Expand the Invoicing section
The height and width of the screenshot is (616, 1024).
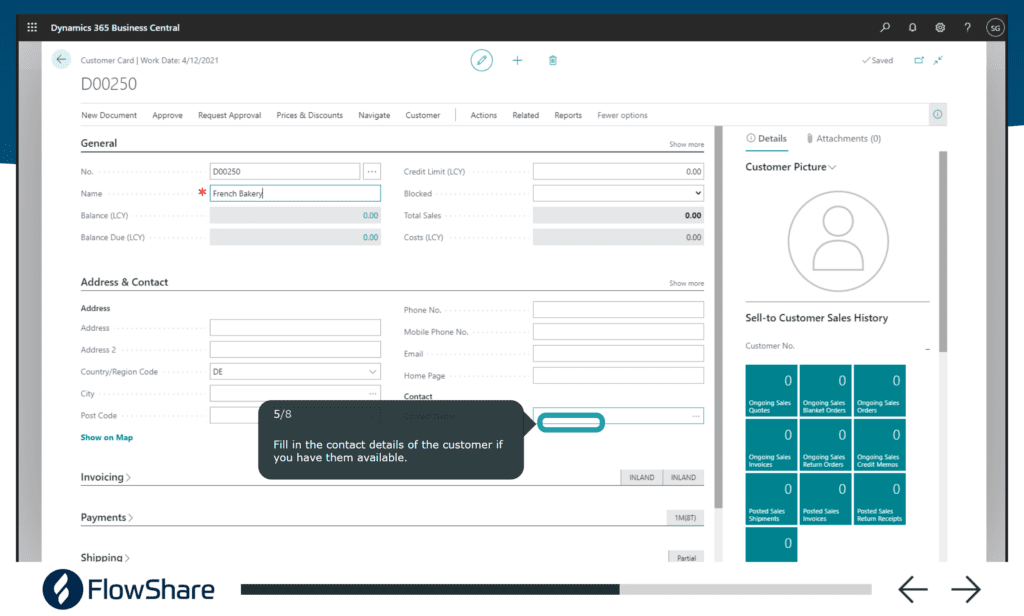(106, 477)
